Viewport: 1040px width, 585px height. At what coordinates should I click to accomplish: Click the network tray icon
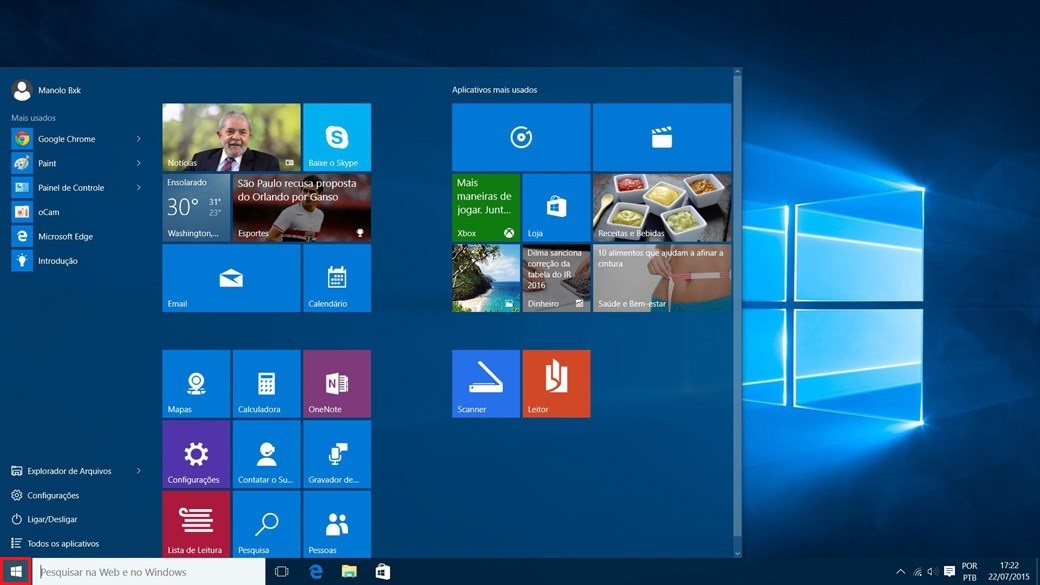(x=917, y=572)
